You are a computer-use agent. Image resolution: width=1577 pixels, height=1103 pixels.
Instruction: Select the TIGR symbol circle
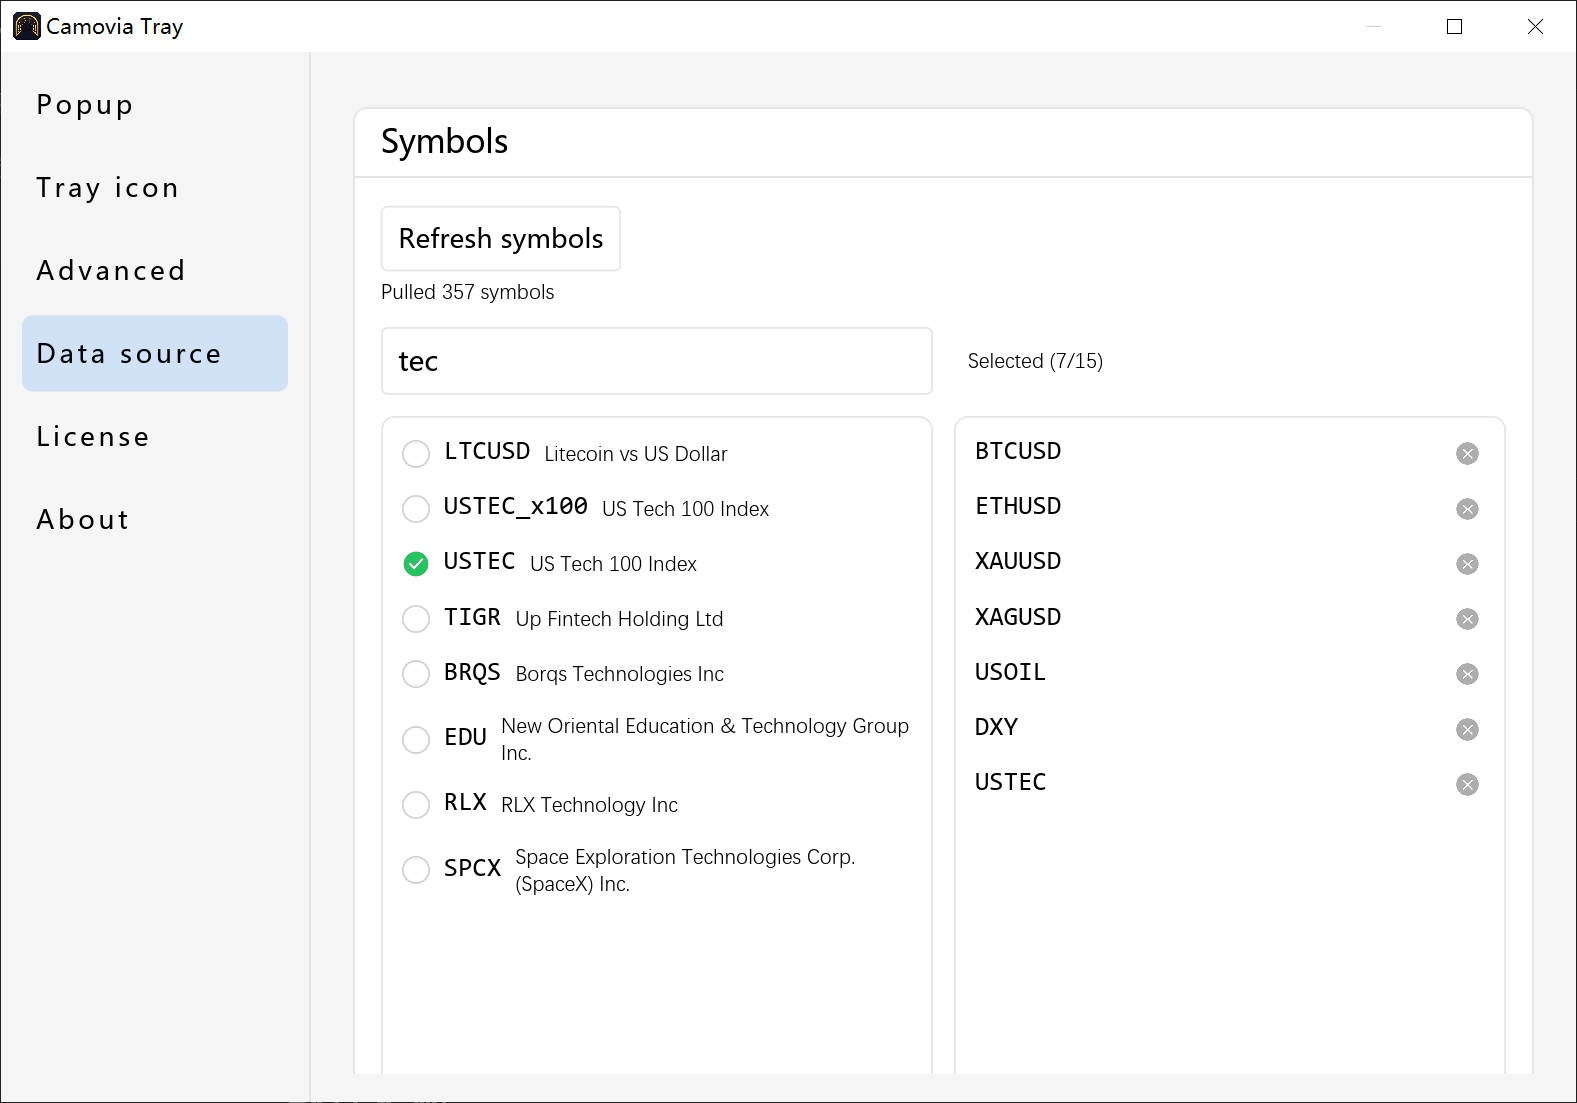[x=416, y=619]
